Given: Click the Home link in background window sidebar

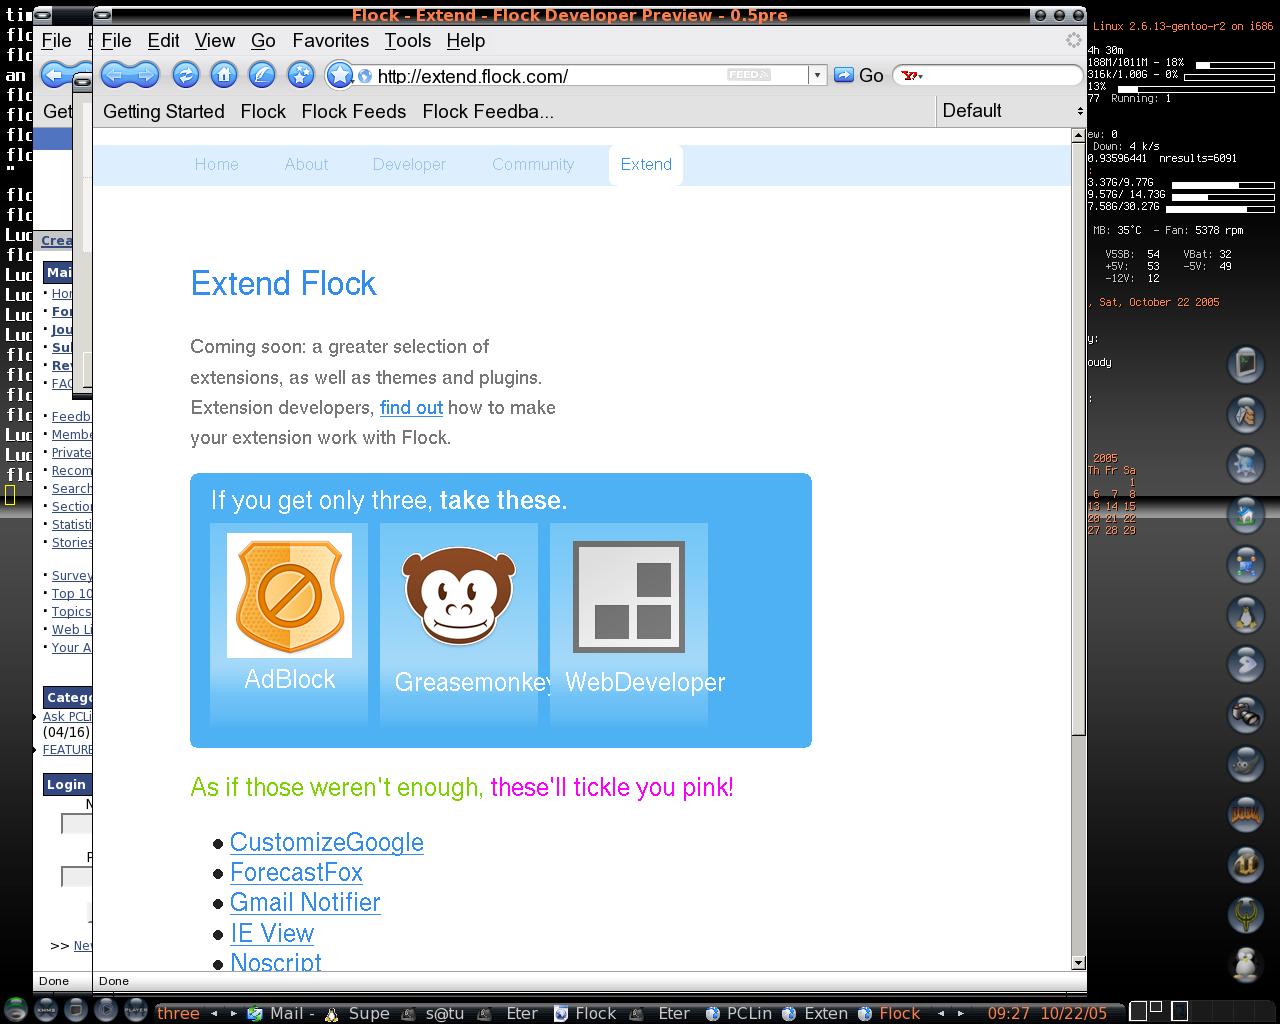Looking at the screenshot, I should coord(62,293).
